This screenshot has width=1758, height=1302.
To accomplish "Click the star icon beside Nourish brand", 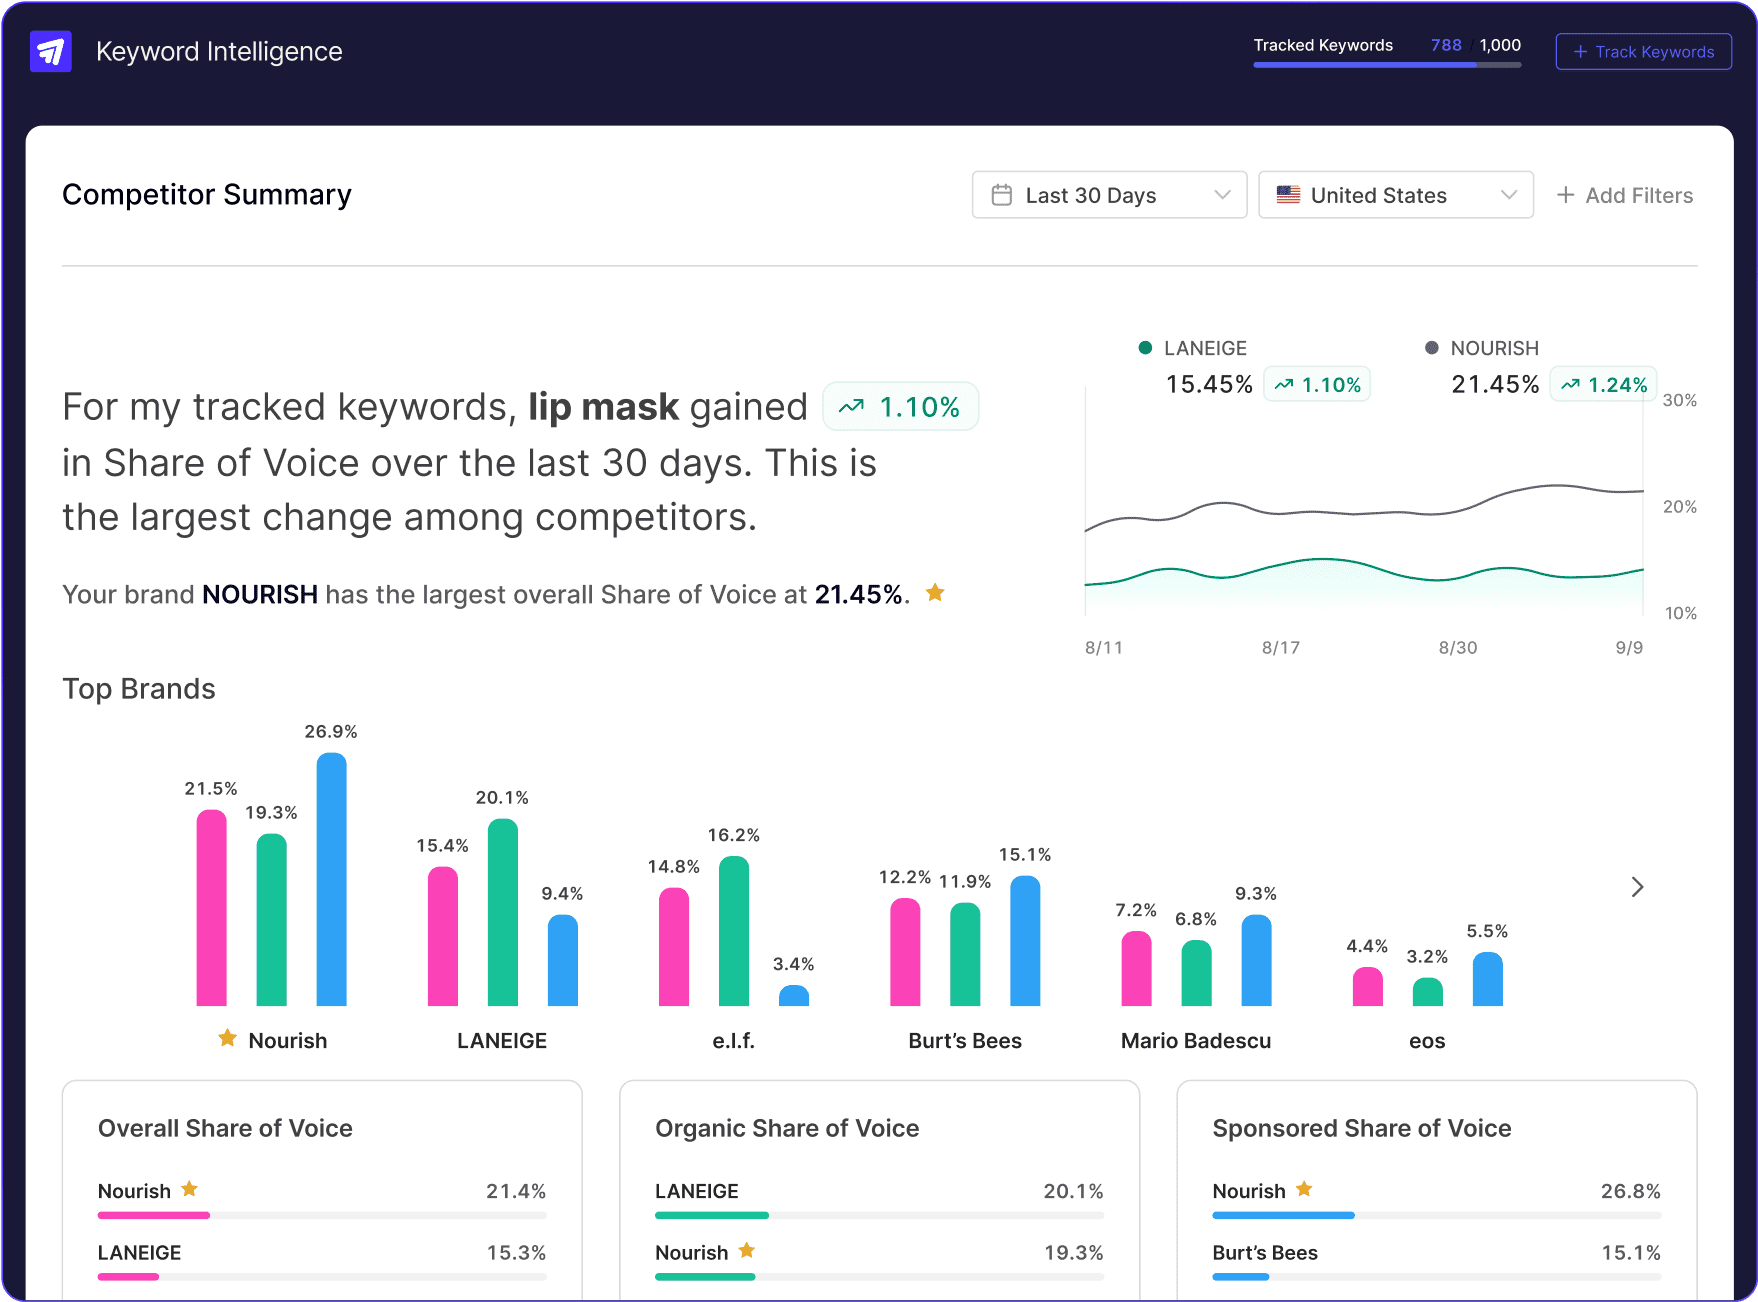I will (x=226, y=1039).
